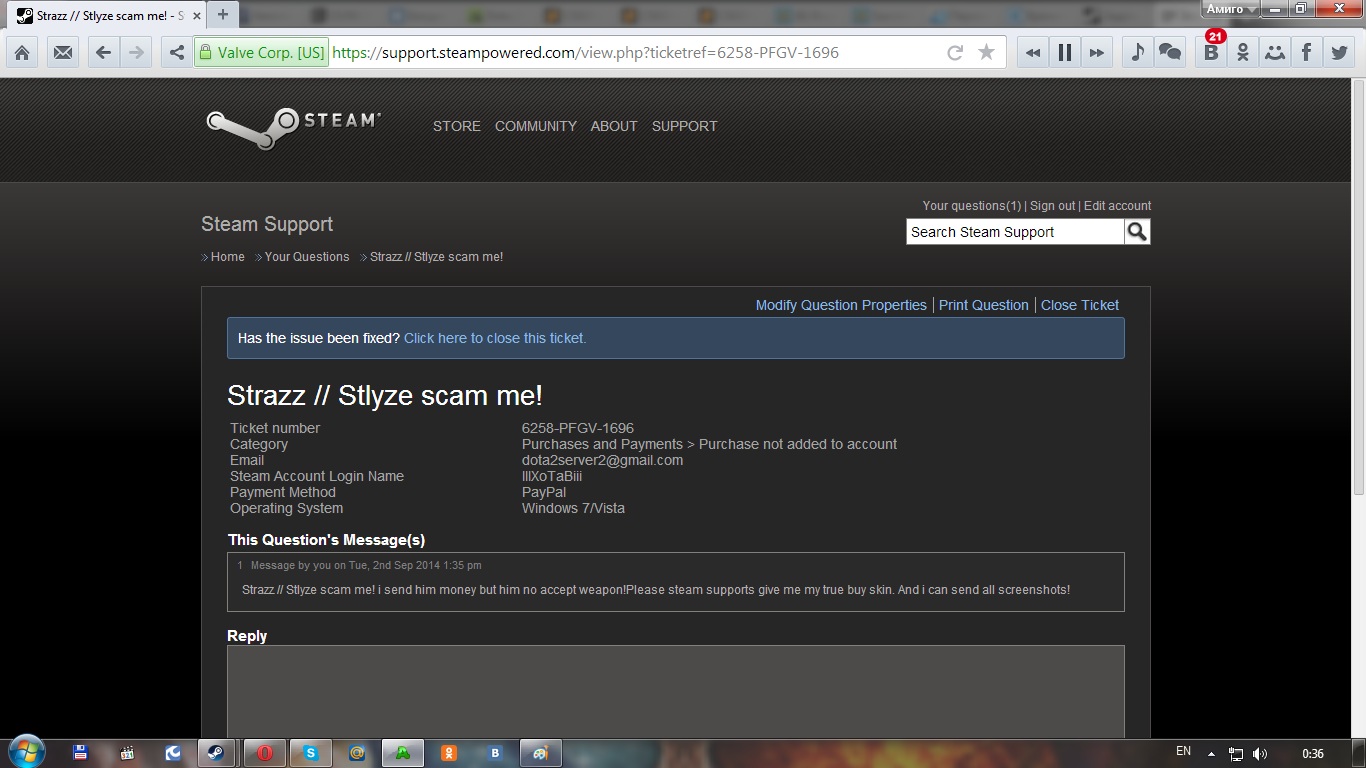Click the Print Question link
1366x768 pixels.
point(984,305)
